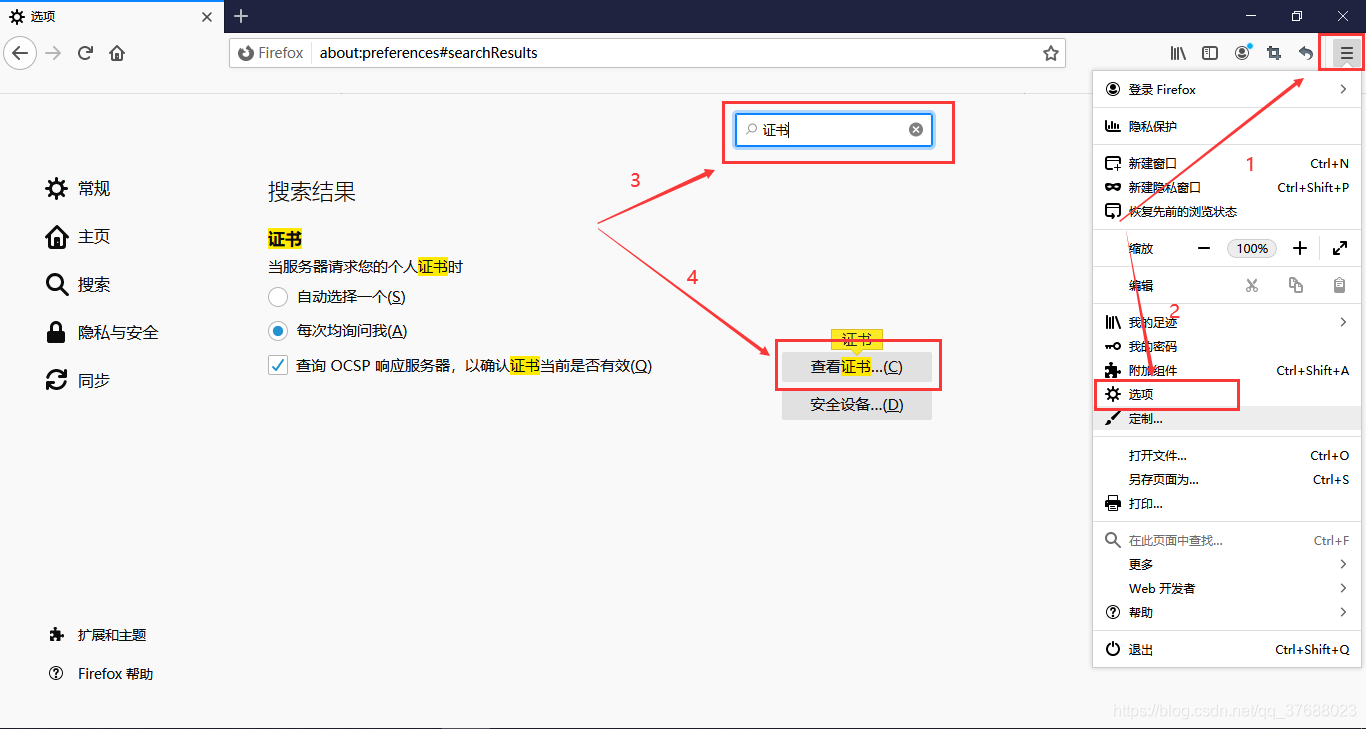
Task: Click the Firefox identity label in address bar
Action: pyautogui.click(x=271, y=53)
